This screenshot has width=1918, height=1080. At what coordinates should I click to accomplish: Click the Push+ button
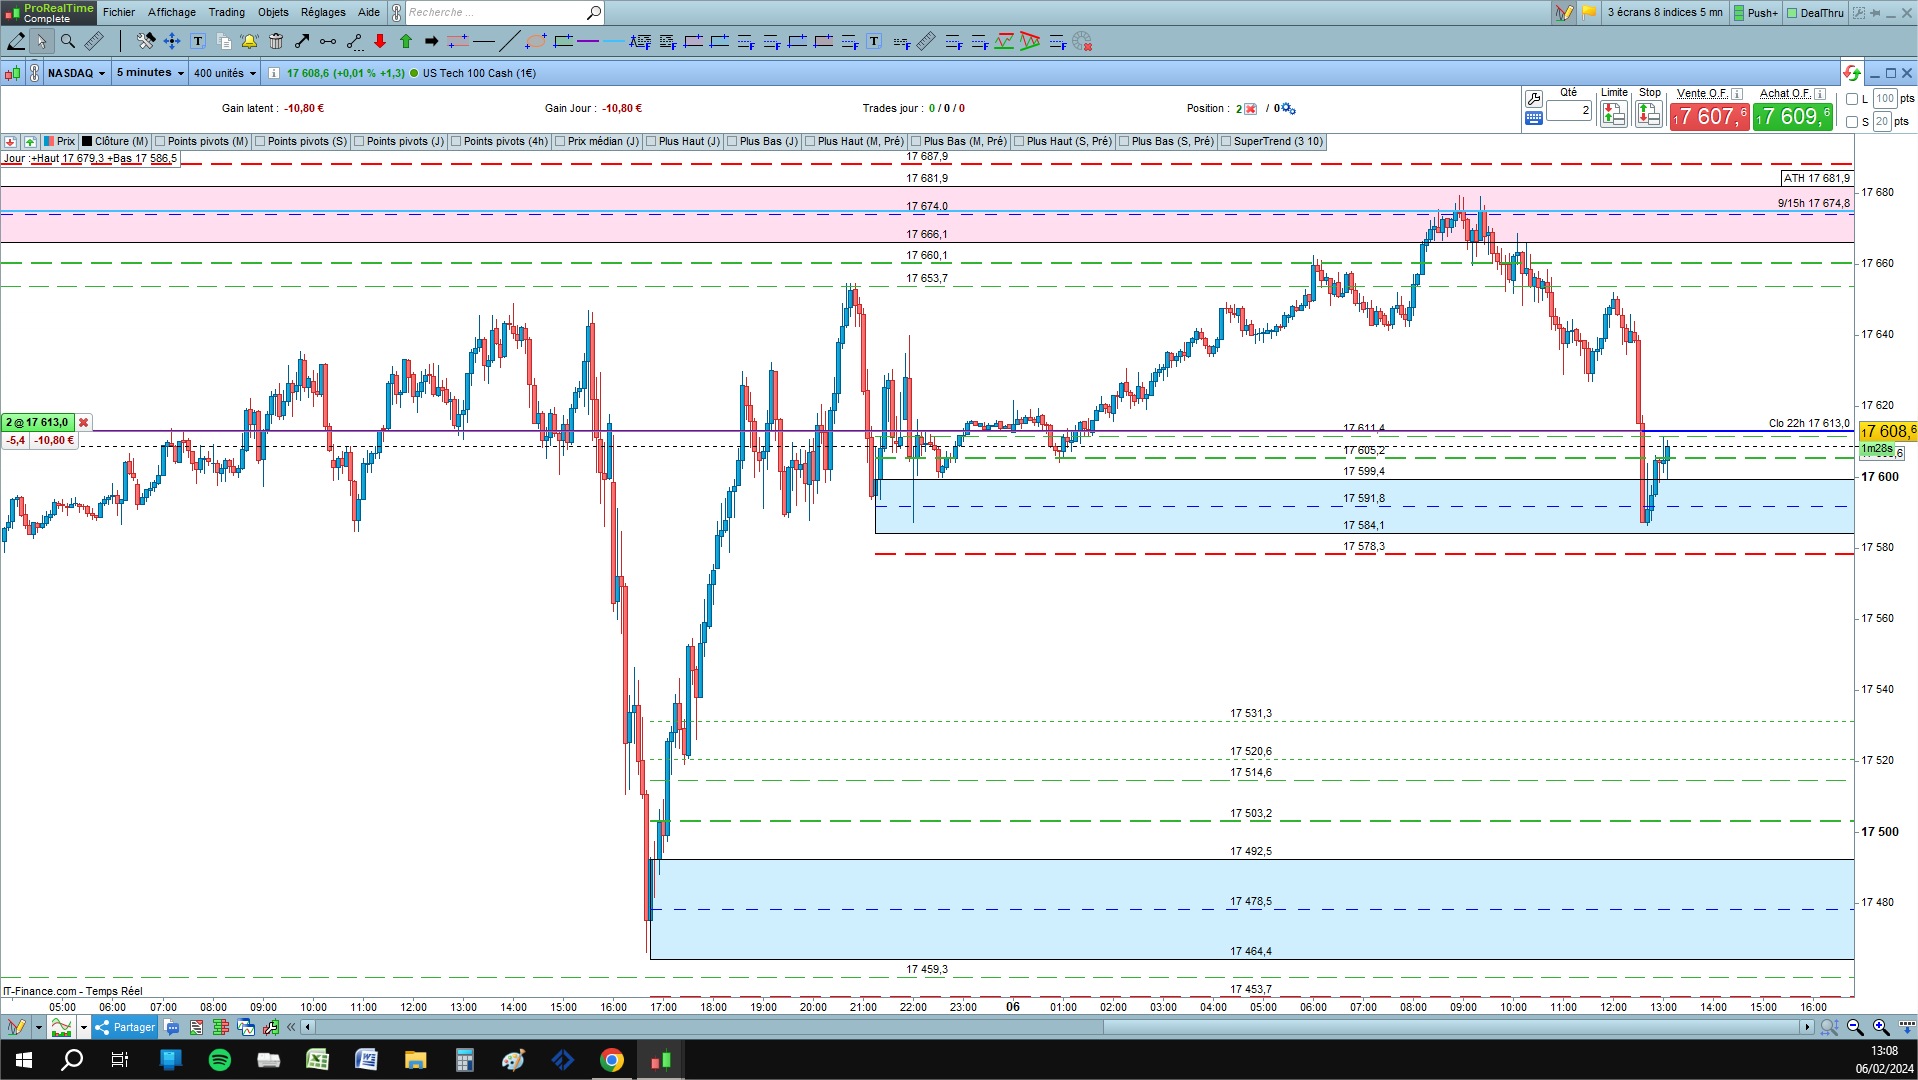click(x=1756, y=13)
